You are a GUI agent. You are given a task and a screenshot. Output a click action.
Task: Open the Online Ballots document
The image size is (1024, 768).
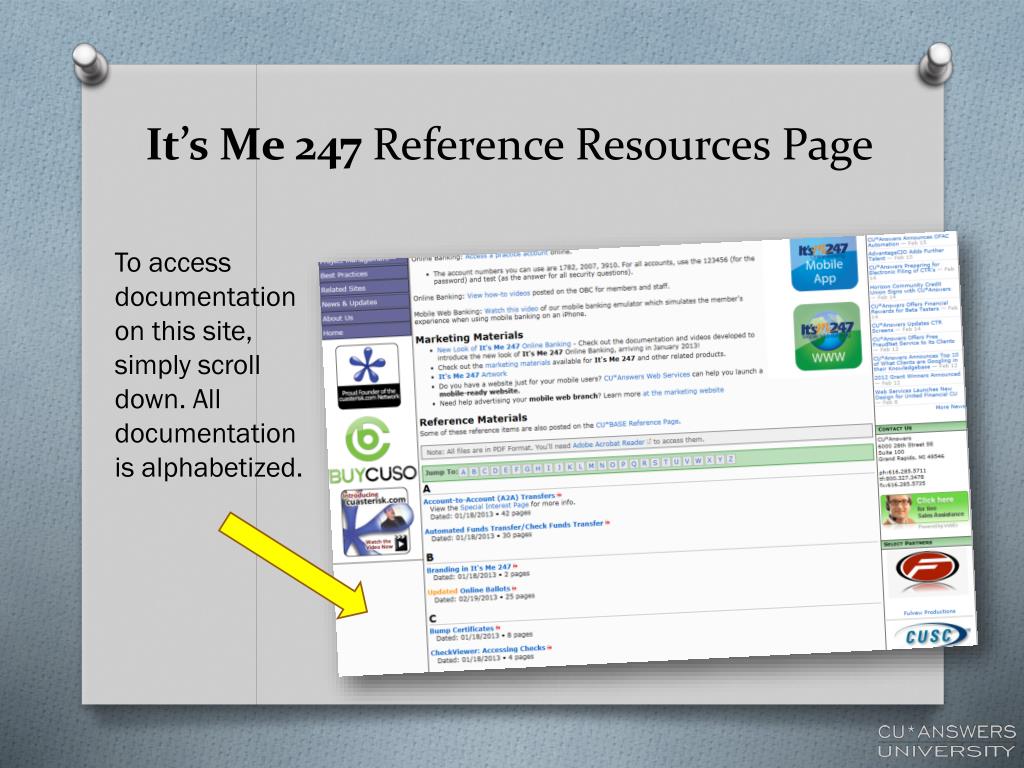(485, 590)
